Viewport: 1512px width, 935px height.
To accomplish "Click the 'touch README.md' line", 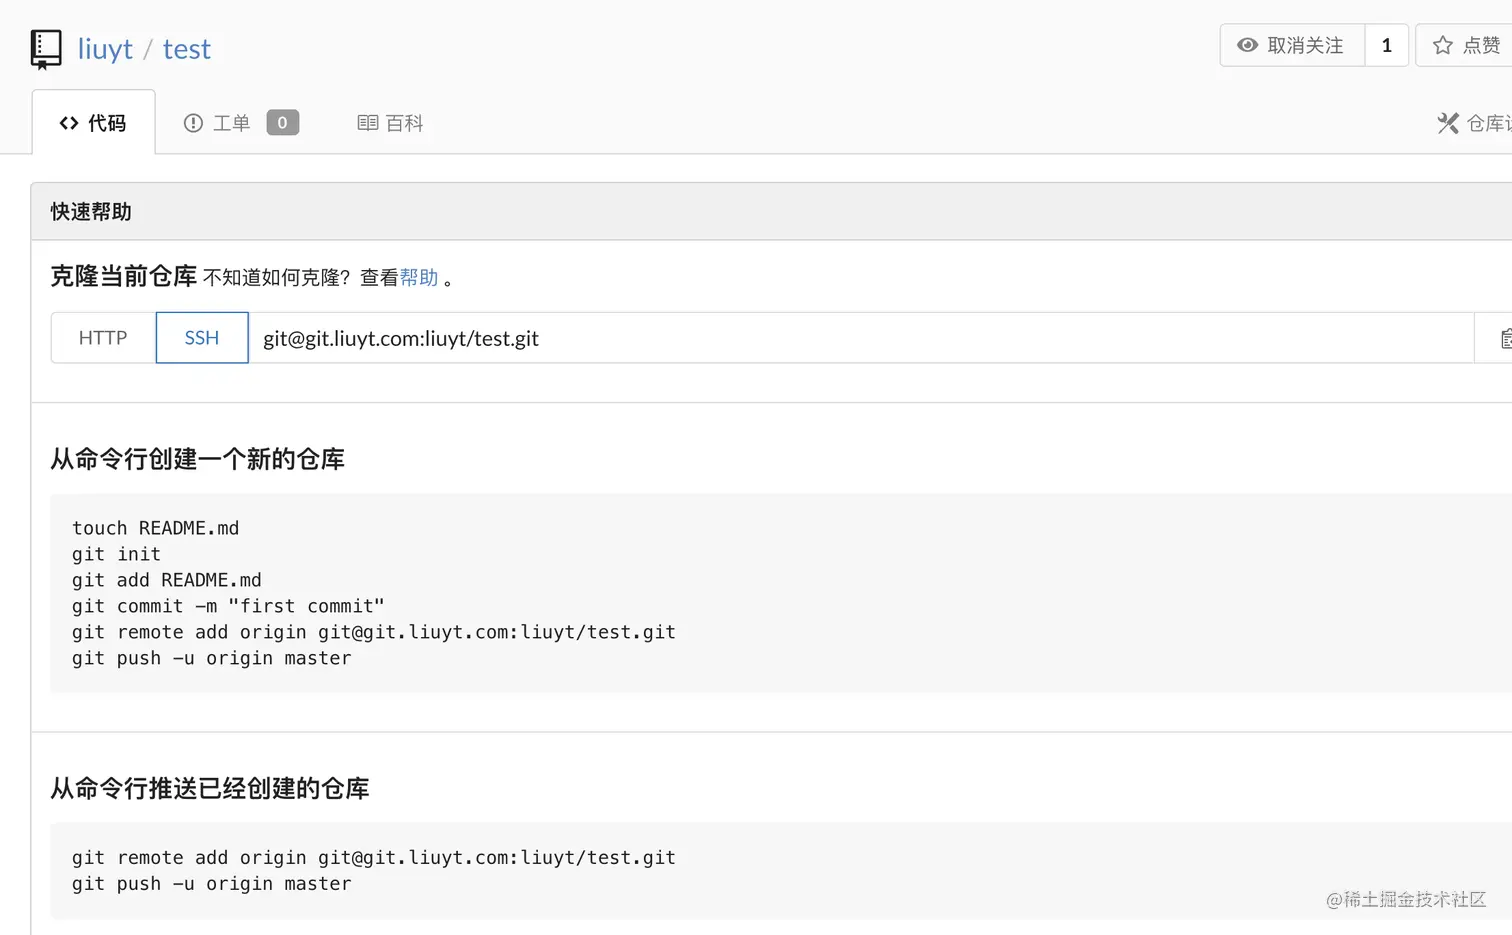I will [x=156, y=528].
